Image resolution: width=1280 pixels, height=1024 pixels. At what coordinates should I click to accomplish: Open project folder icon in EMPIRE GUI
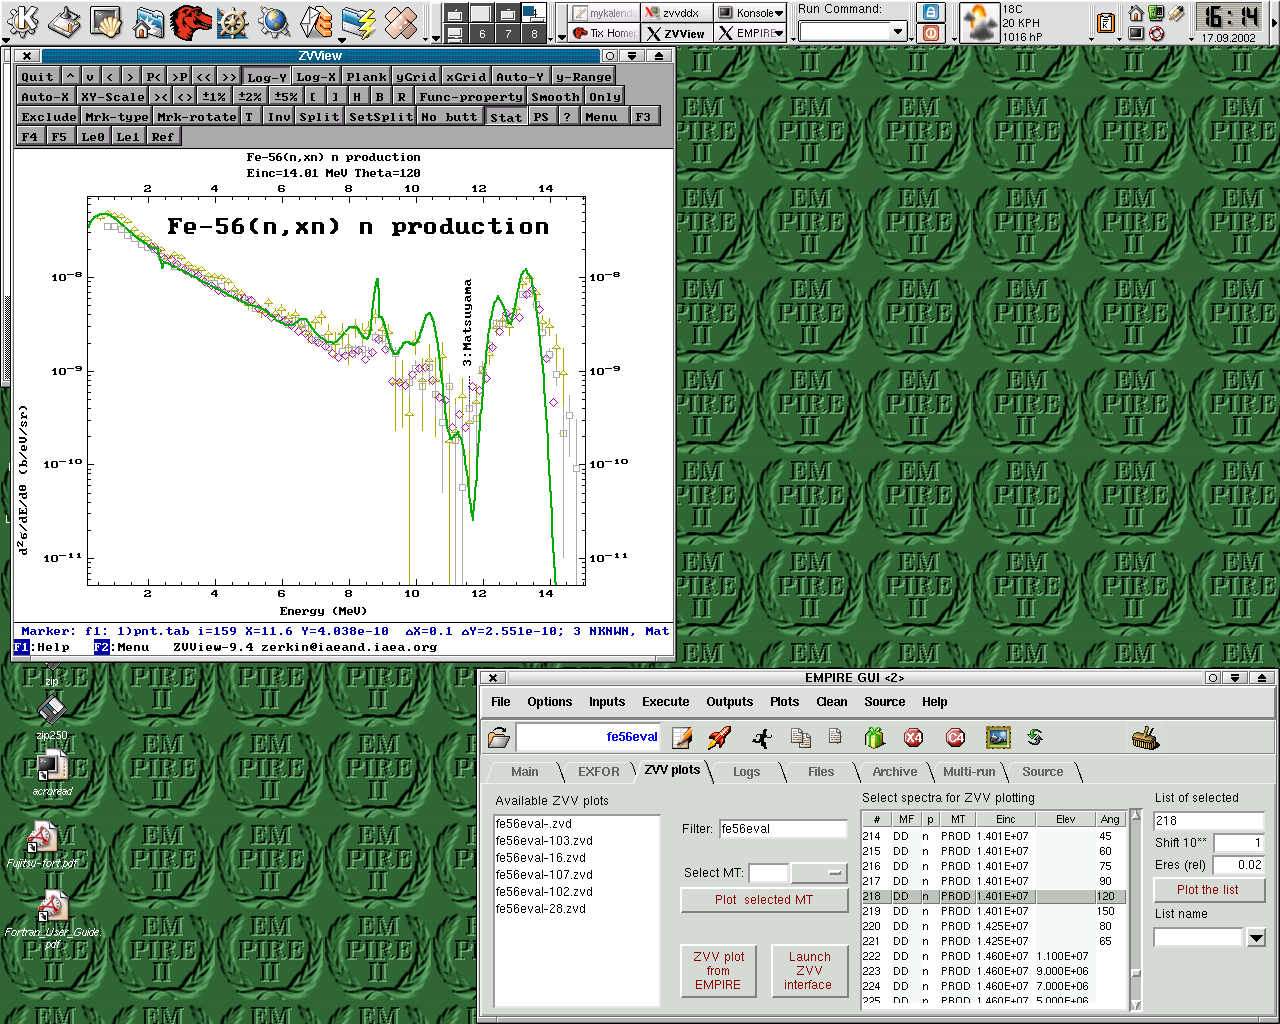click(x=498, y=738)
